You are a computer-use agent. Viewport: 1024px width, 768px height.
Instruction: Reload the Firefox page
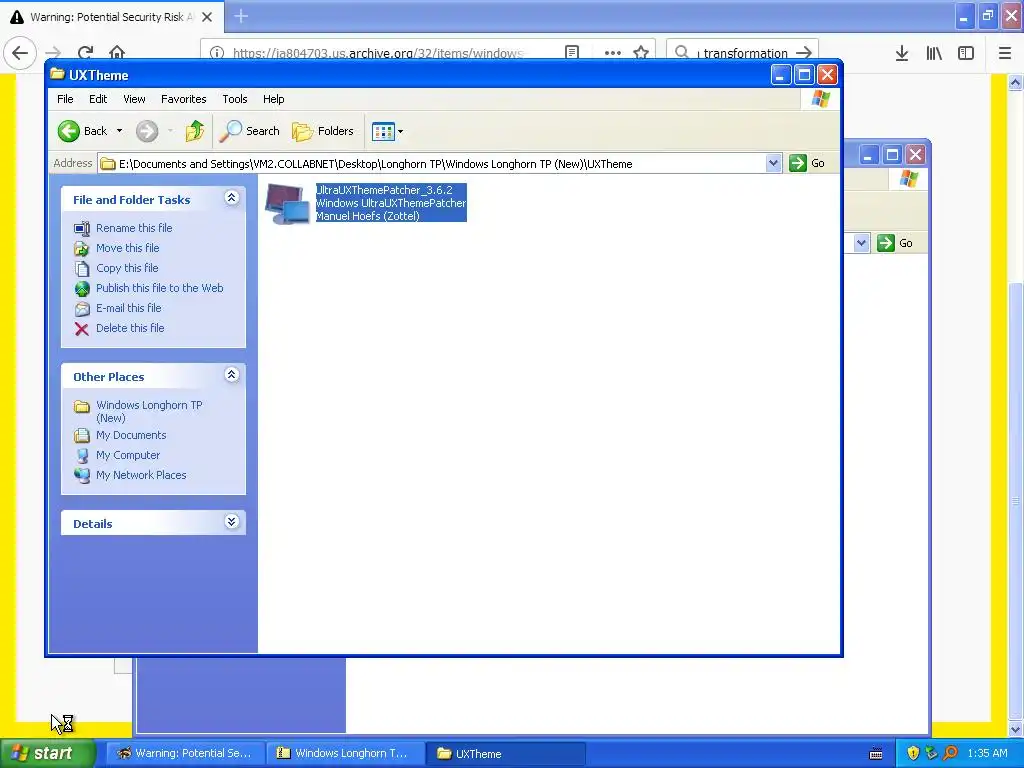tap(85, 53)
